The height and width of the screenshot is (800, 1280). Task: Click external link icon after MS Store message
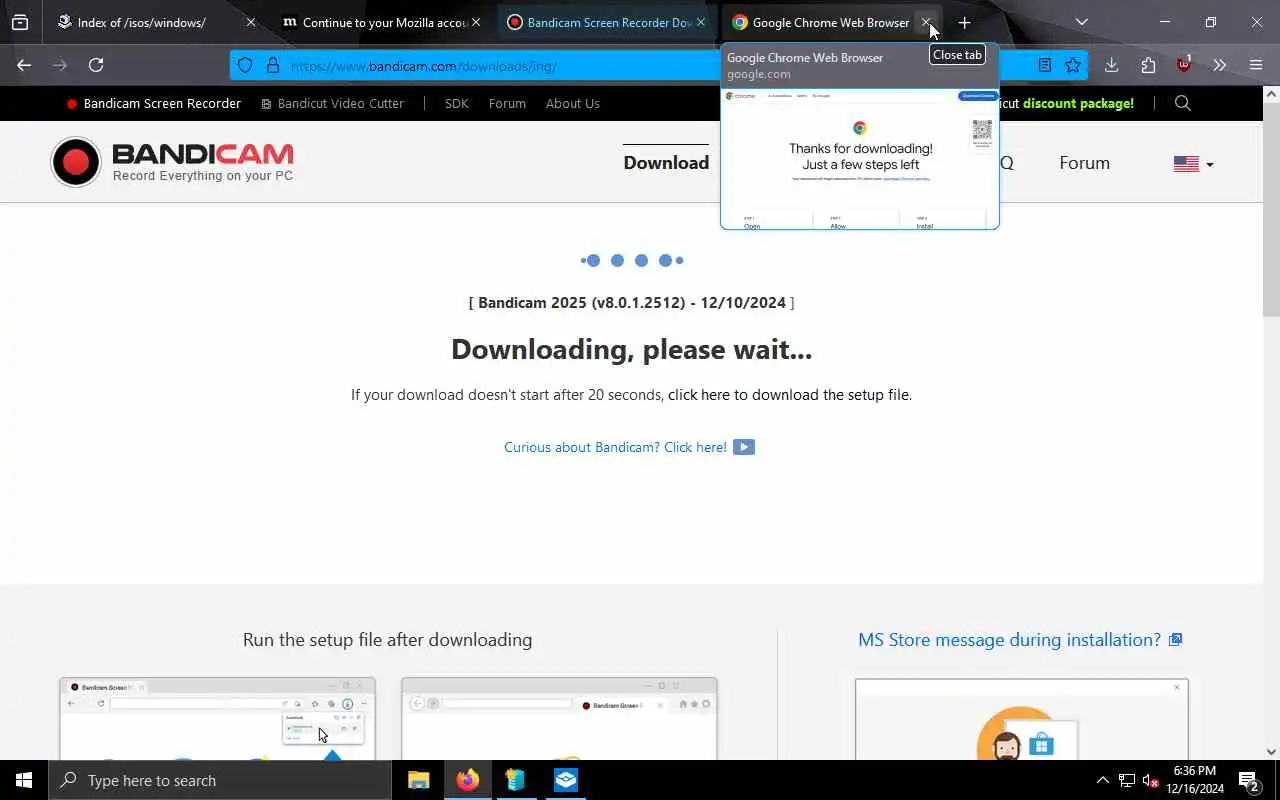coord(1176,640)
